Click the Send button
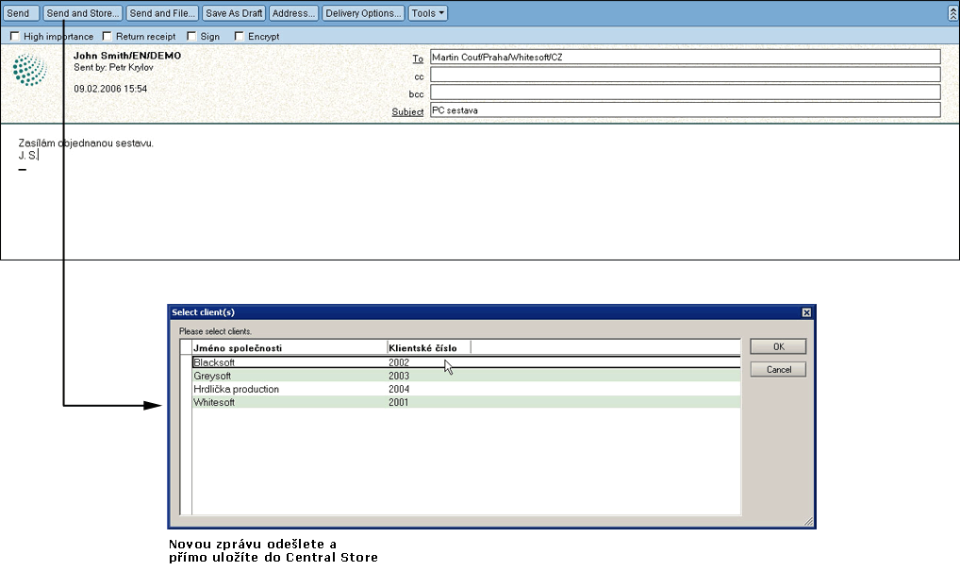This screenshot has height=571, width=960. click(20, 14)
